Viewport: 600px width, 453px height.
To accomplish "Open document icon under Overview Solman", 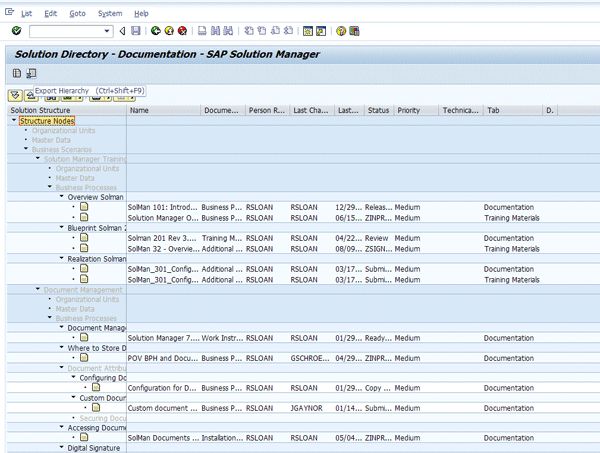I will pyautogui.click(x=84, y=207).
